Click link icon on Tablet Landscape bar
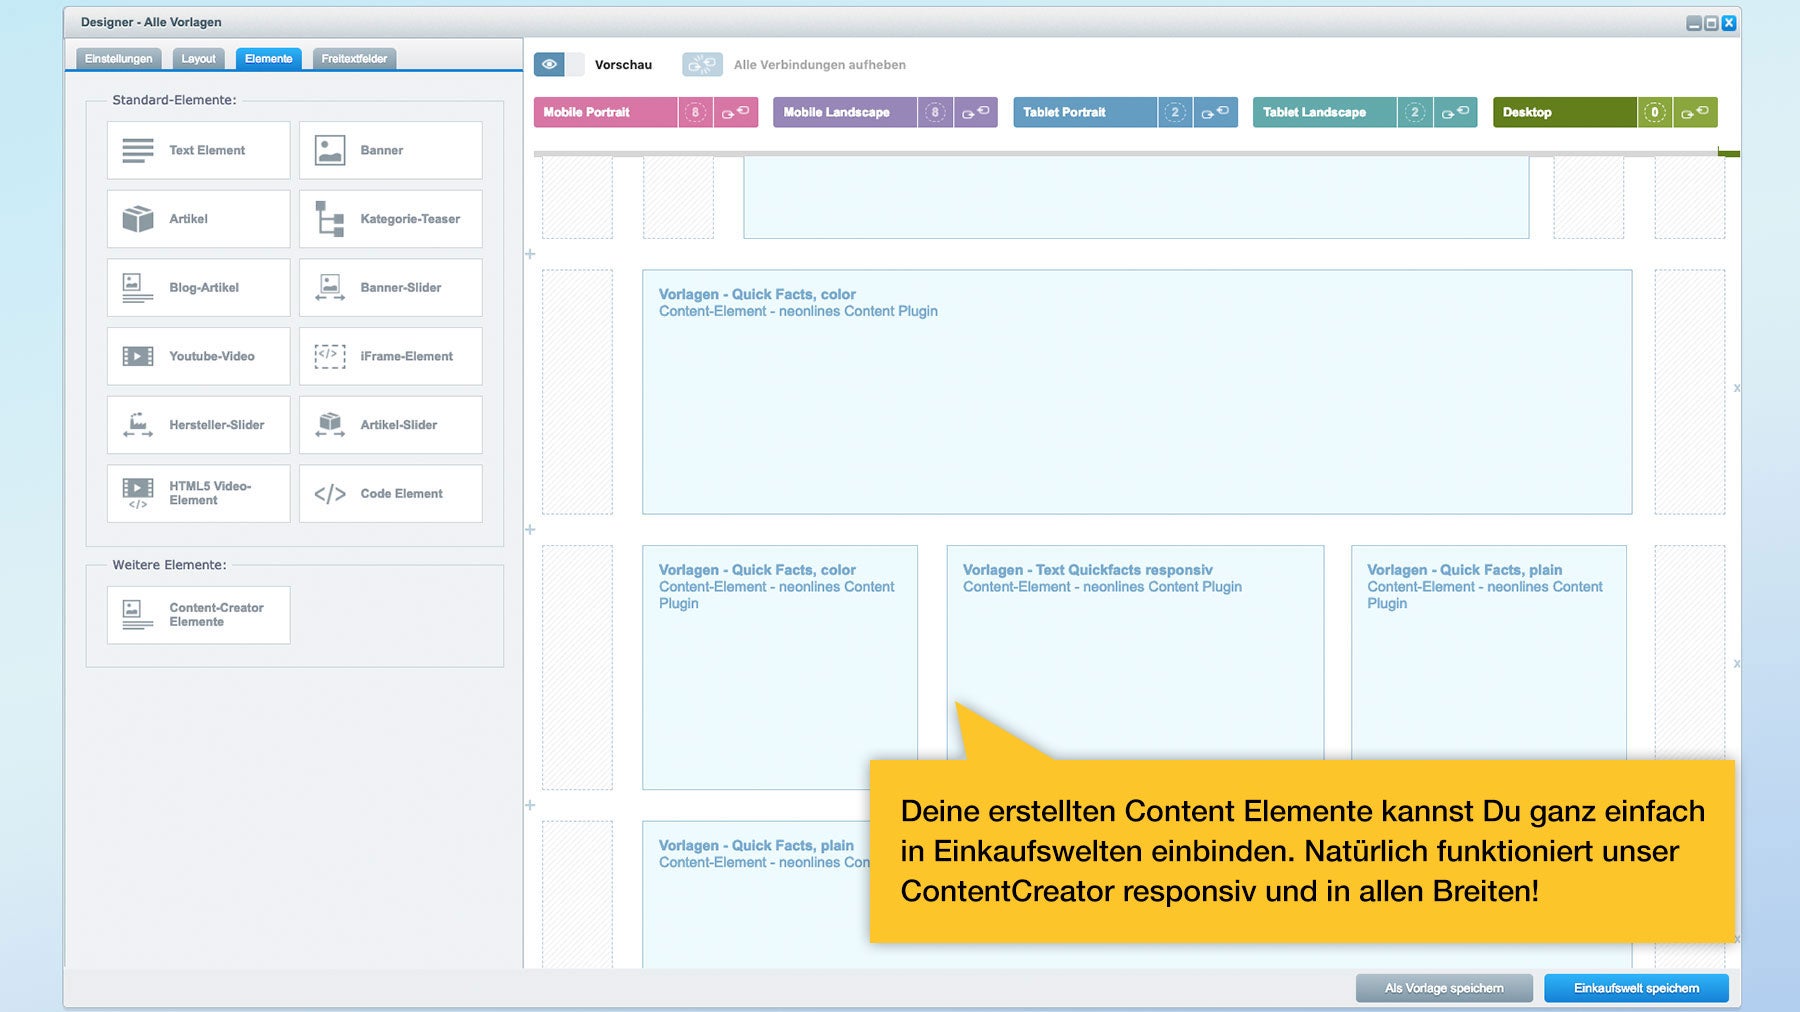 click(x=1456, y=112)
